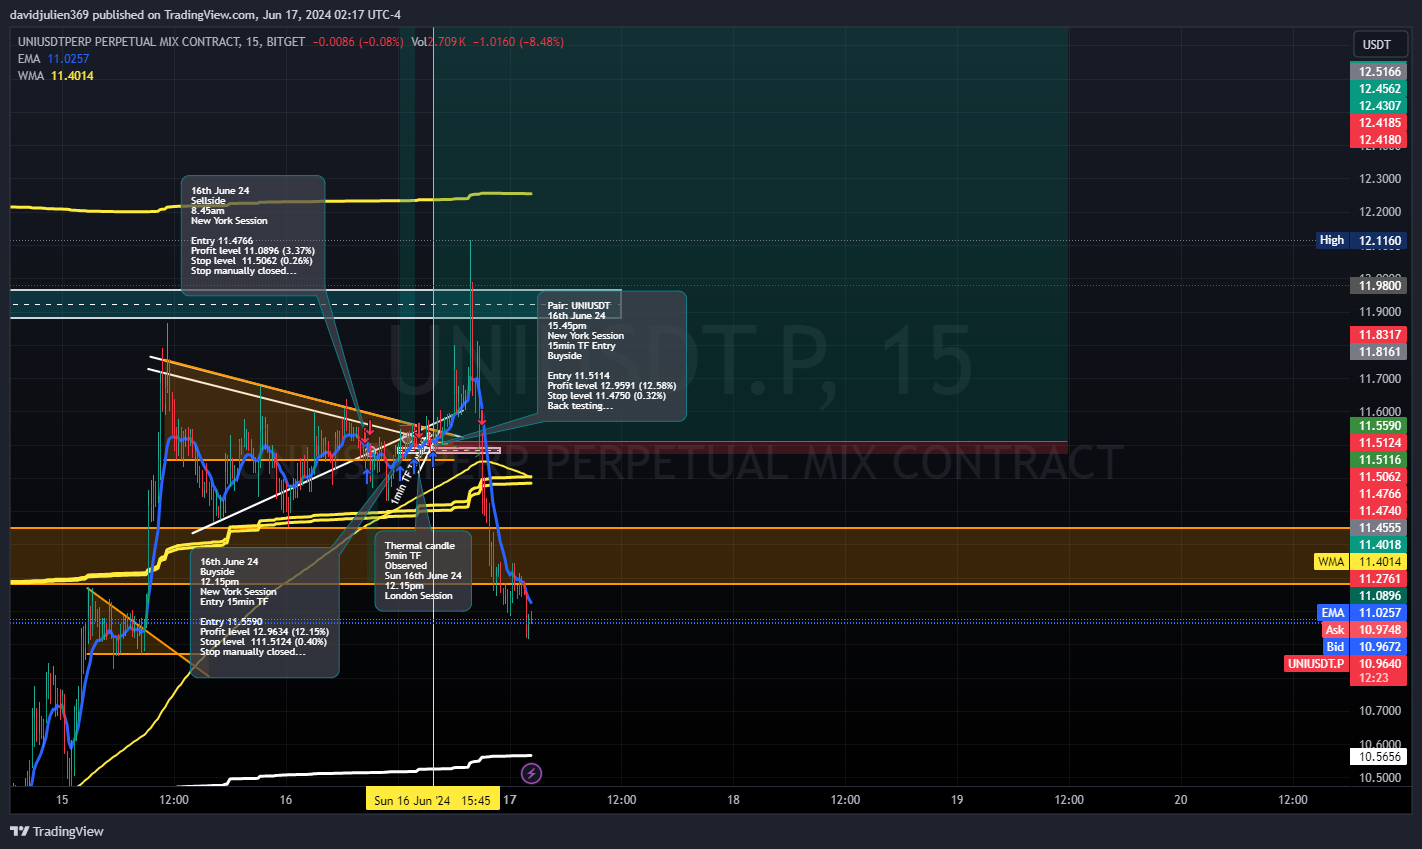Click the 11.8317 red price label

1379,335
